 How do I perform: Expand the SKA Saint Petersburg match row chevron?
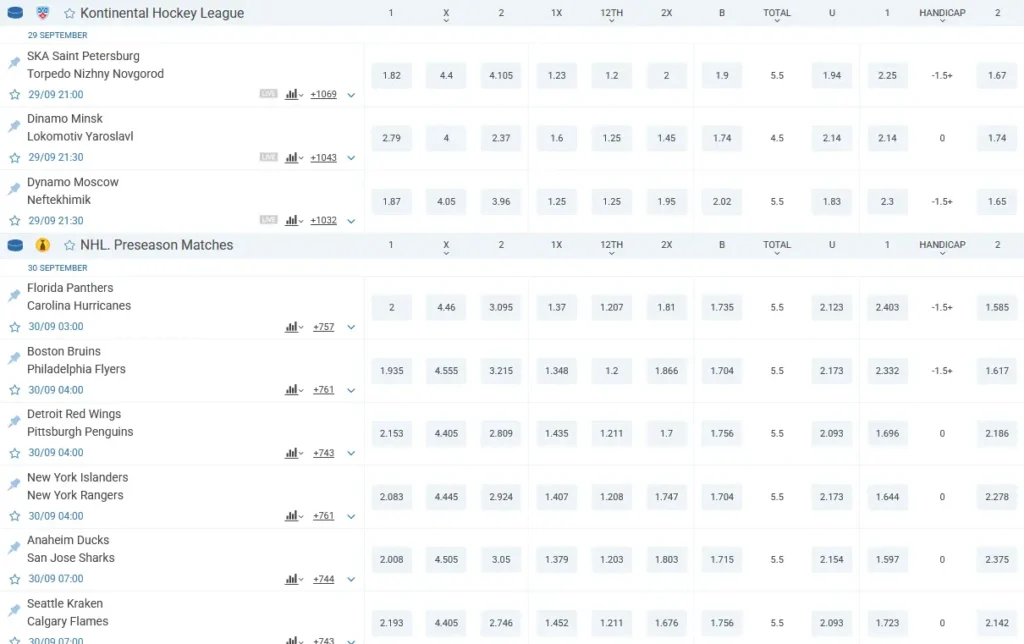(x=351, y=95)
